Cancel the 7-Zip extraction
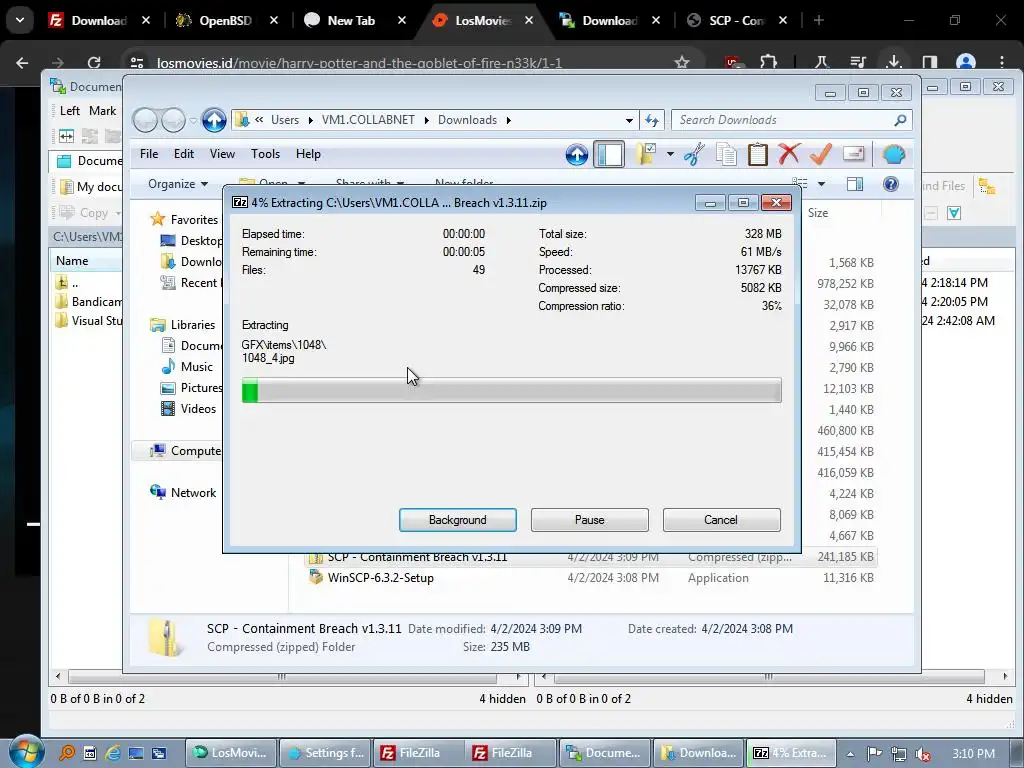This screenshot has height=768, width=1024. (x=721, y=520)
